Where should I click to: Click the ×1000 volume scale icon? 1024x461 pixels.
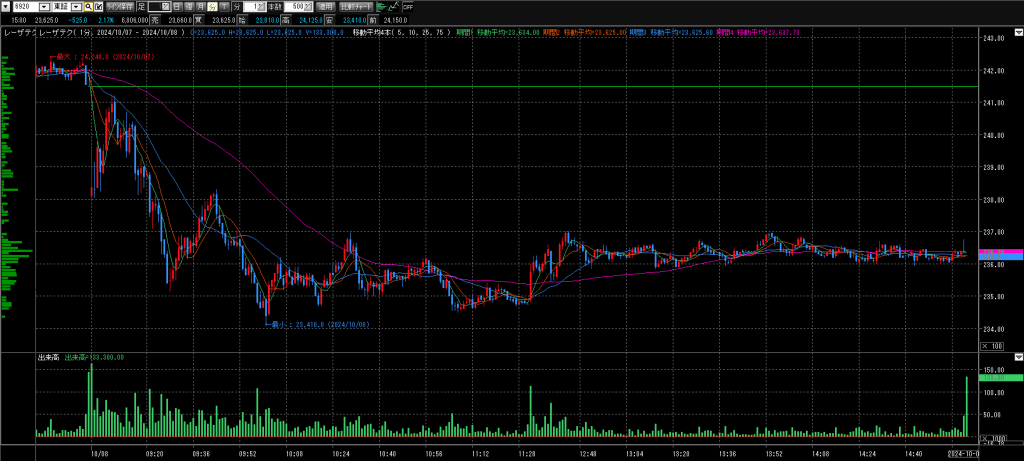991,439
